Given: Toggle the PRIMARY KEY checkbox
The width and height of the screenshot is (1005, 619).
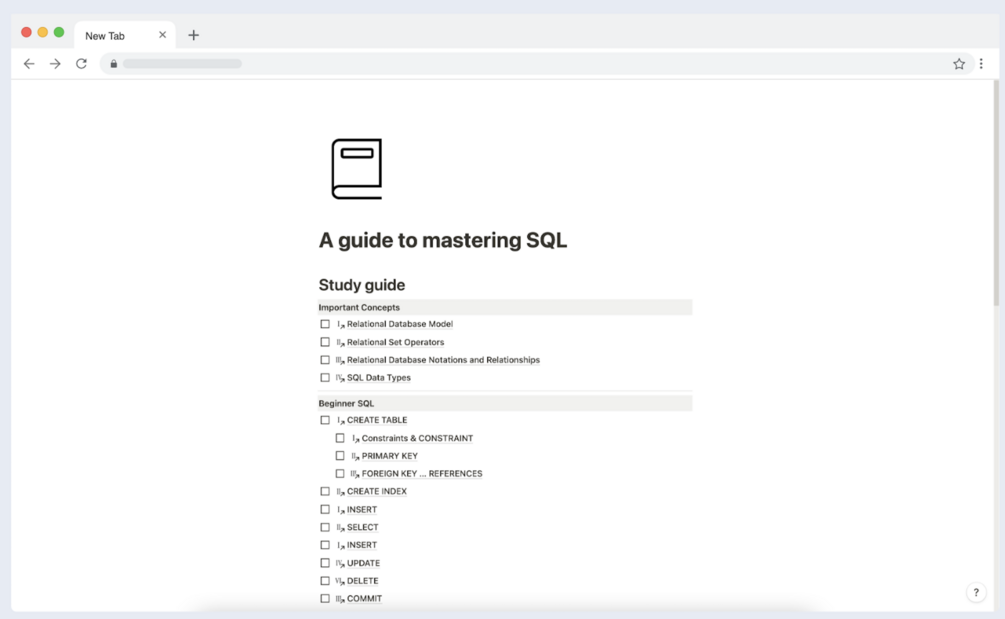Looking at the screenshot, I should [340, 456].
